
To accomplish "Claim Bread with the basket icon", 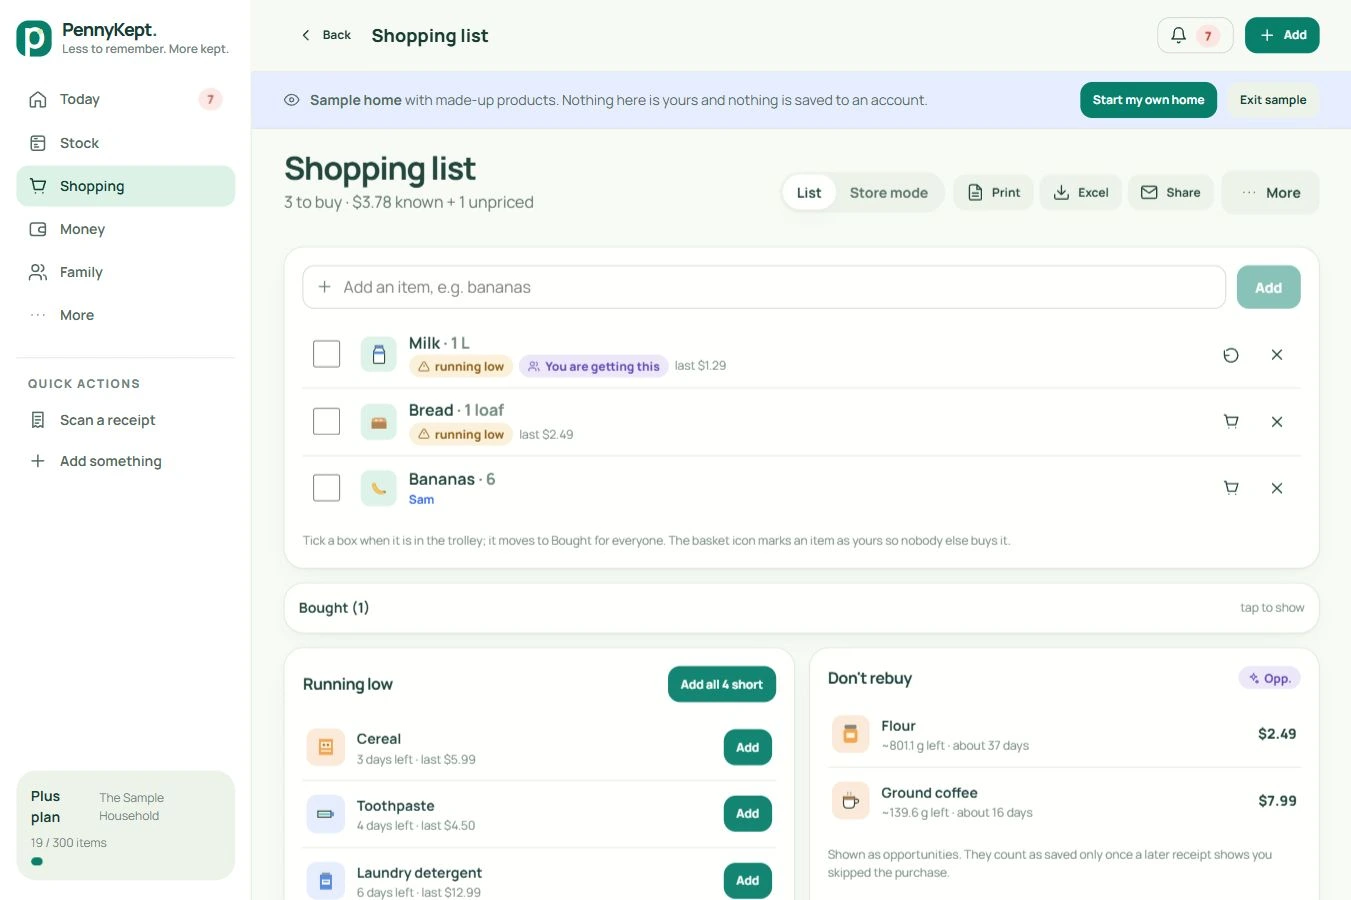I will pyautogui.click(x=1231, y=422).
